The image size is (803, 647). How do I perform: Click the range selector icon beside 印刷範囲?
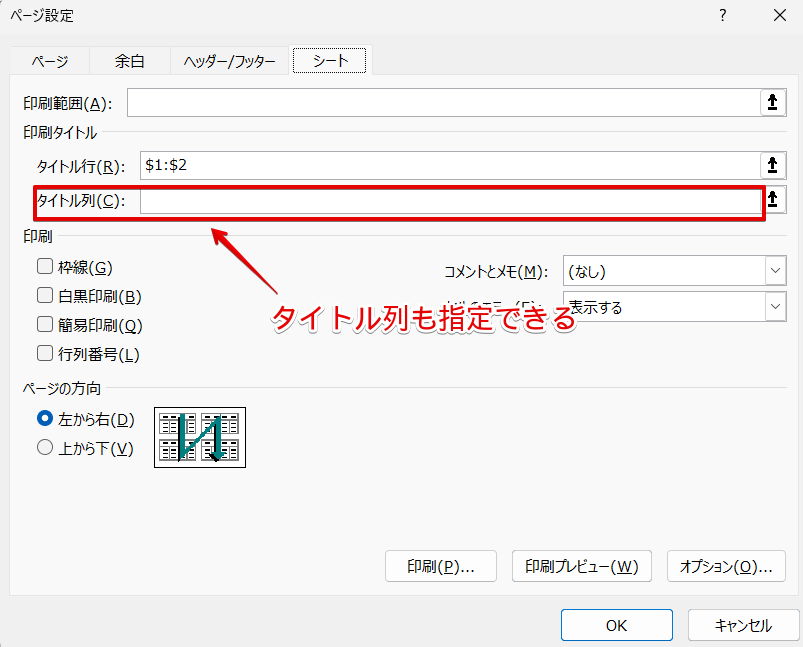[x=776, y=102]
